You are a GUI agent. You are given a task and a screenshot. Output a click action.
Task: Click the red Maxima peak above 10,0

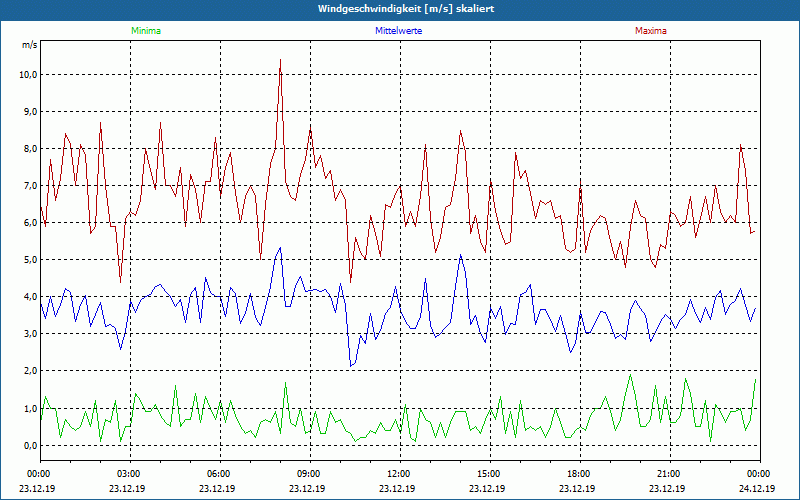[280, 60]
